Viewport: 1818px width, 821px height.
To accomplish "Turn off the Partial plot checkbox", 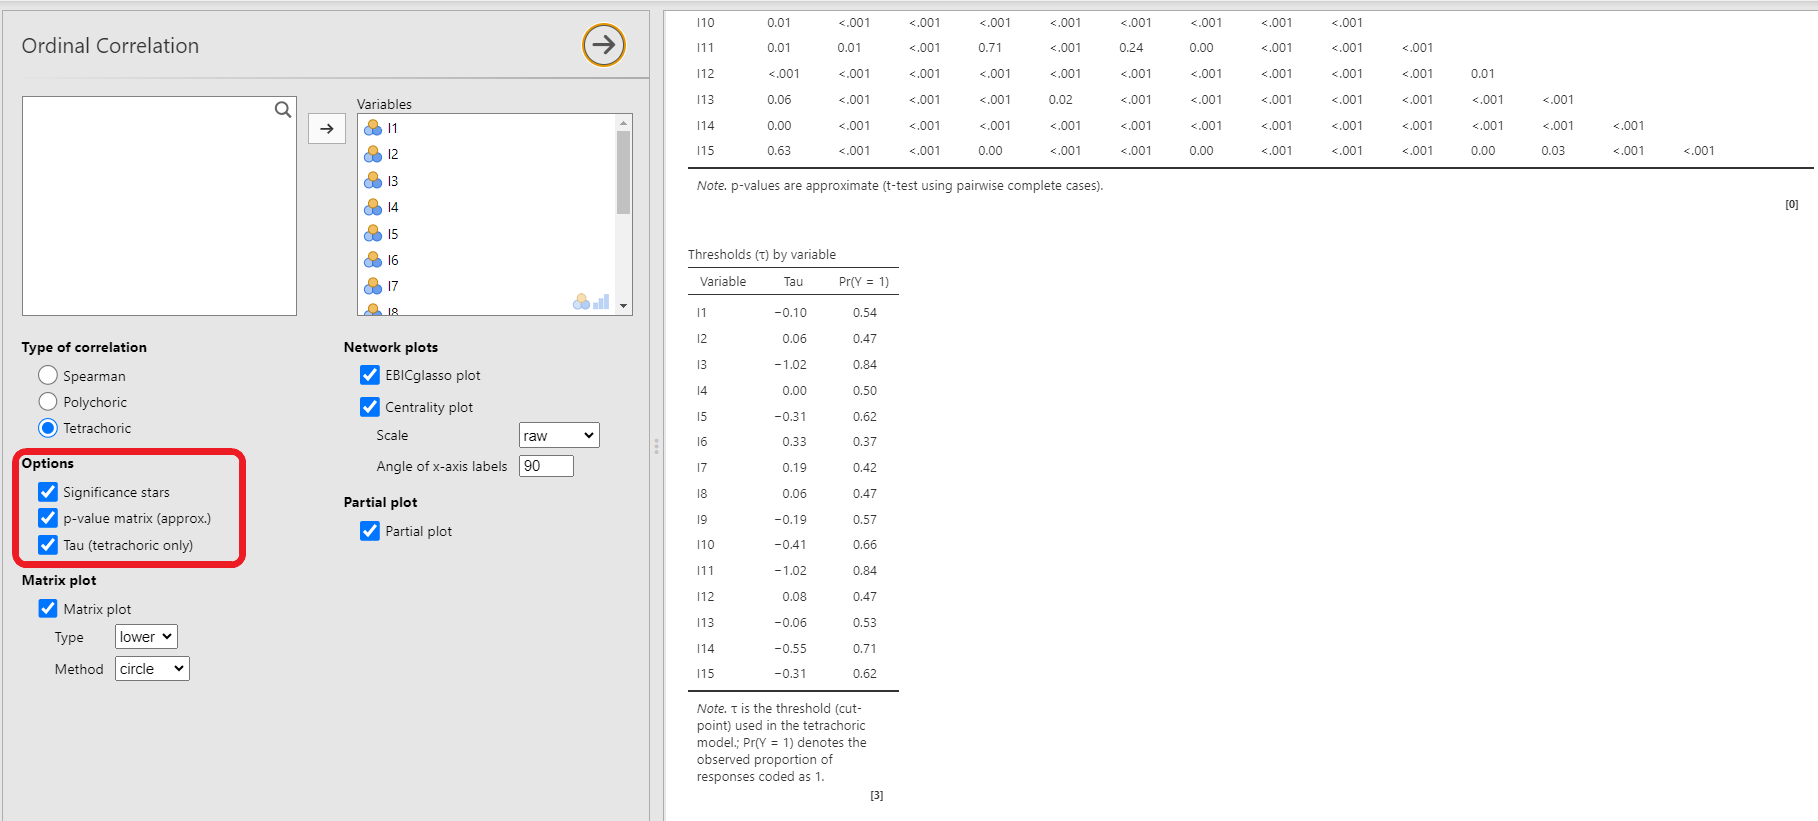I will tap(370, 531).
